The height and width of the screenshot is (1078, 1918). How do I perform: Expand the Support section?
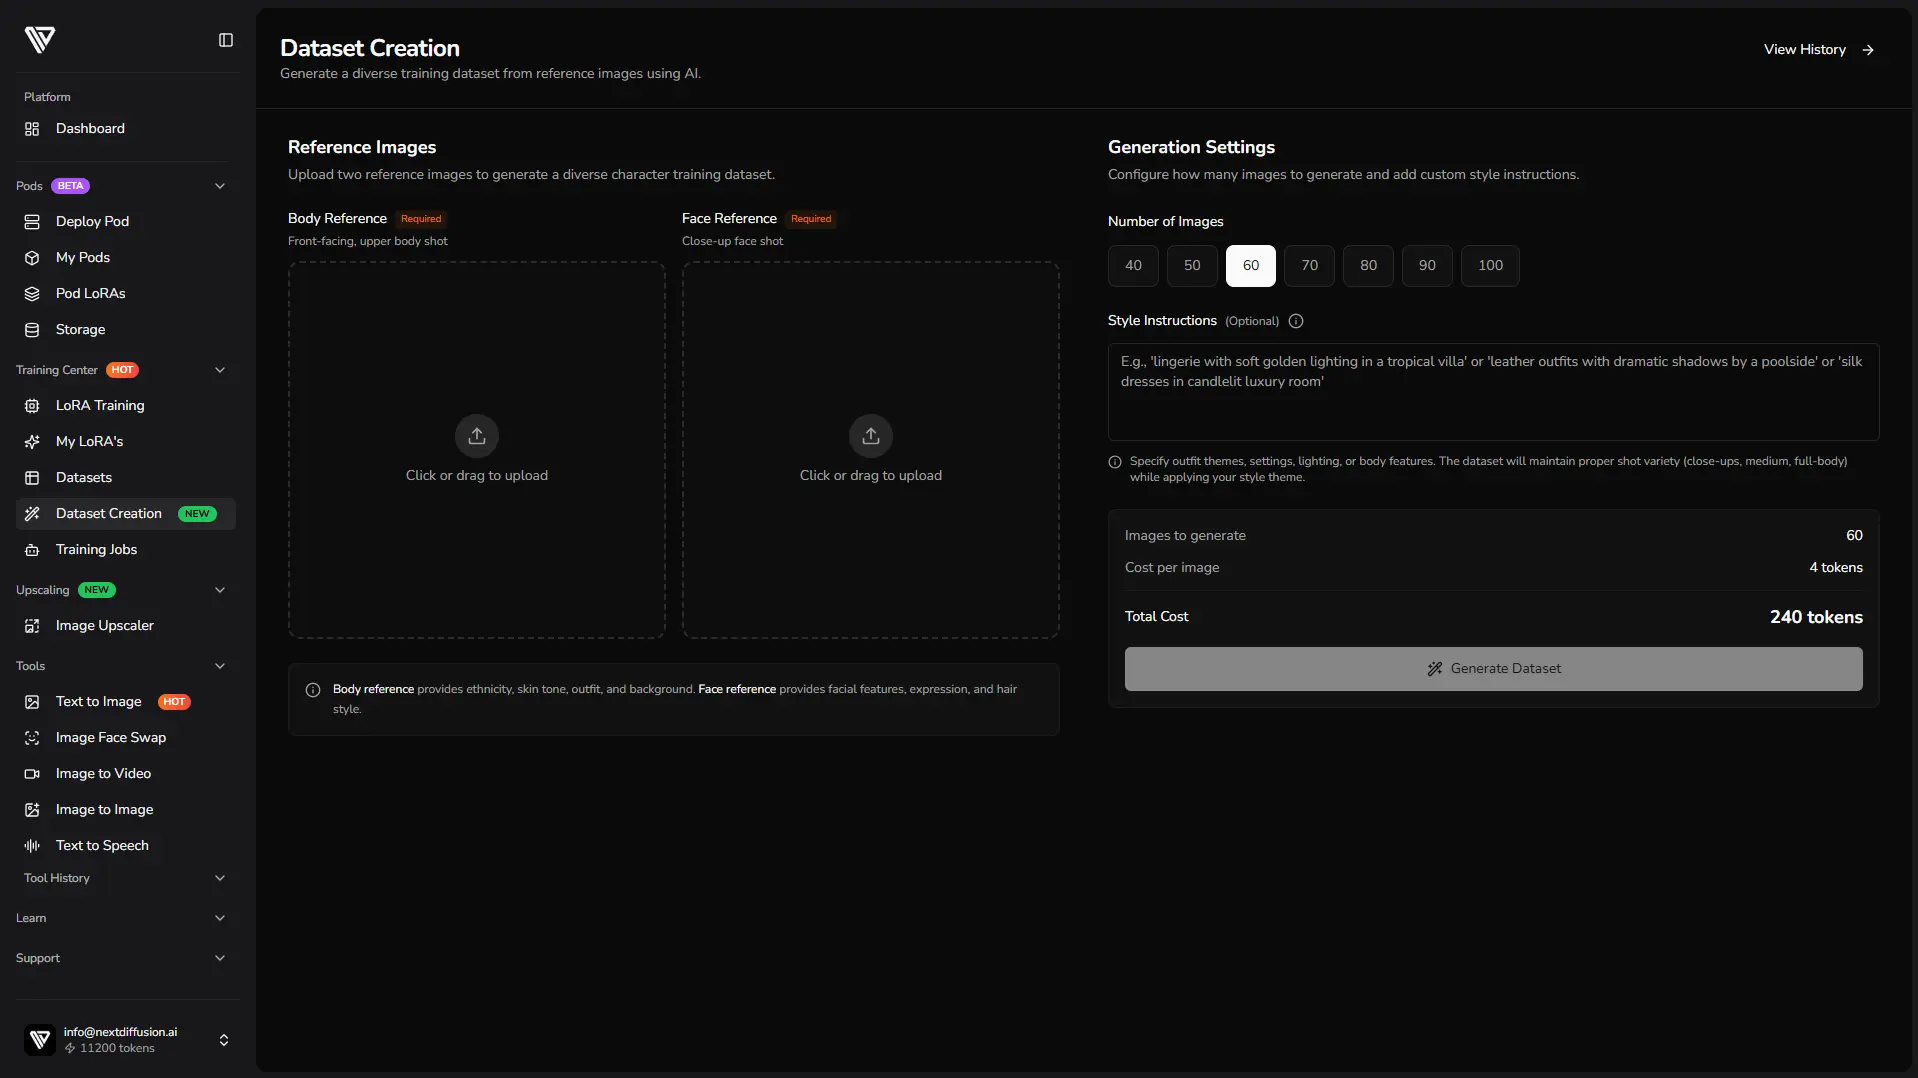(220, 958)
